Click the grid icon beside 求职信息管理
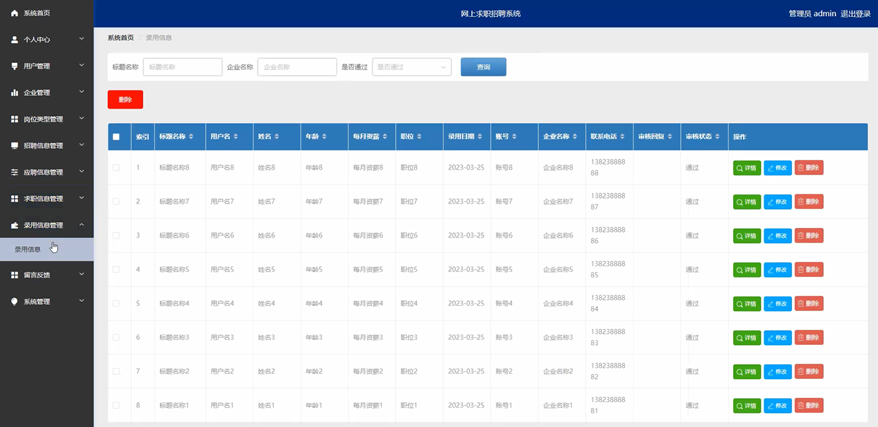Viewport: 878px width, 427px height. 15,199
